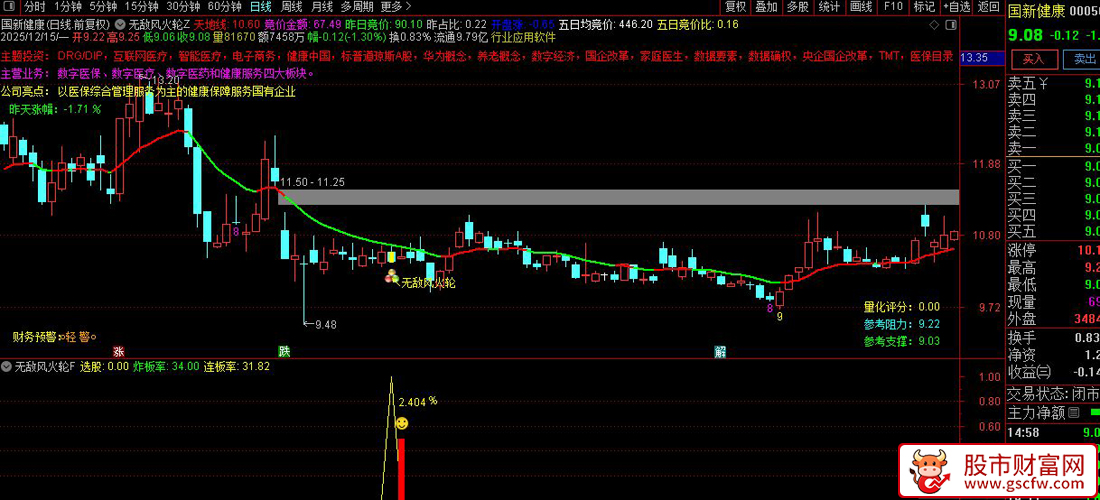This screenshot has width=1100, height=500.
Task: Select the 1分钟 period tab
Action: coord(67,7)
